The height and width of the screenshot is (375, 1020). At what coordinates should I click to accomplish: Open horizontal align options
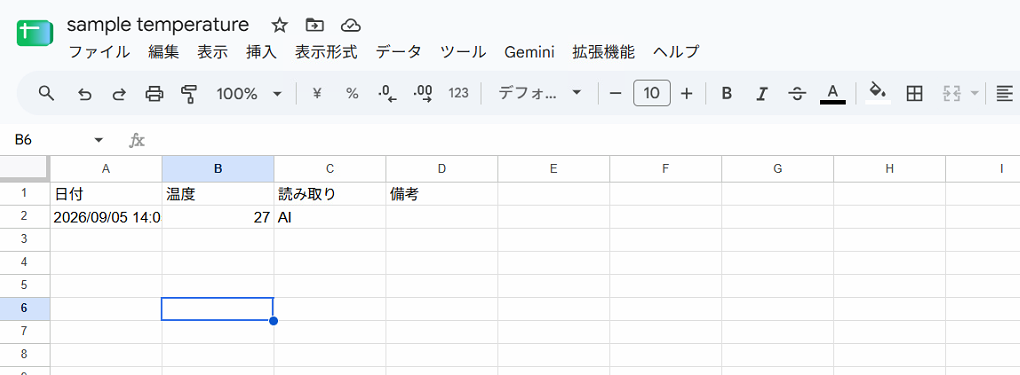(x=1005, y=94)
